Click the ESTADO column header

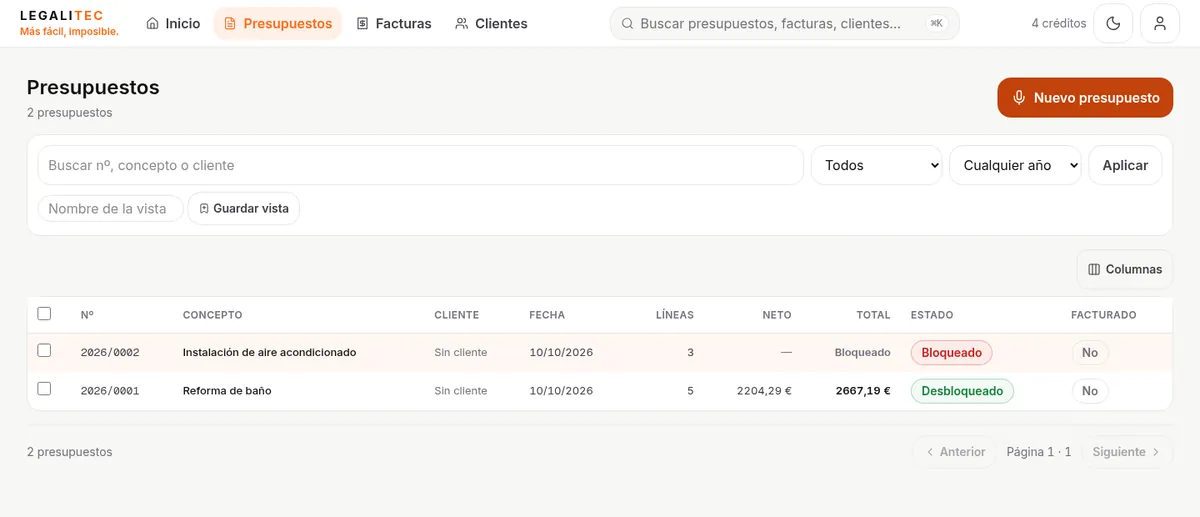pos(932,315)
